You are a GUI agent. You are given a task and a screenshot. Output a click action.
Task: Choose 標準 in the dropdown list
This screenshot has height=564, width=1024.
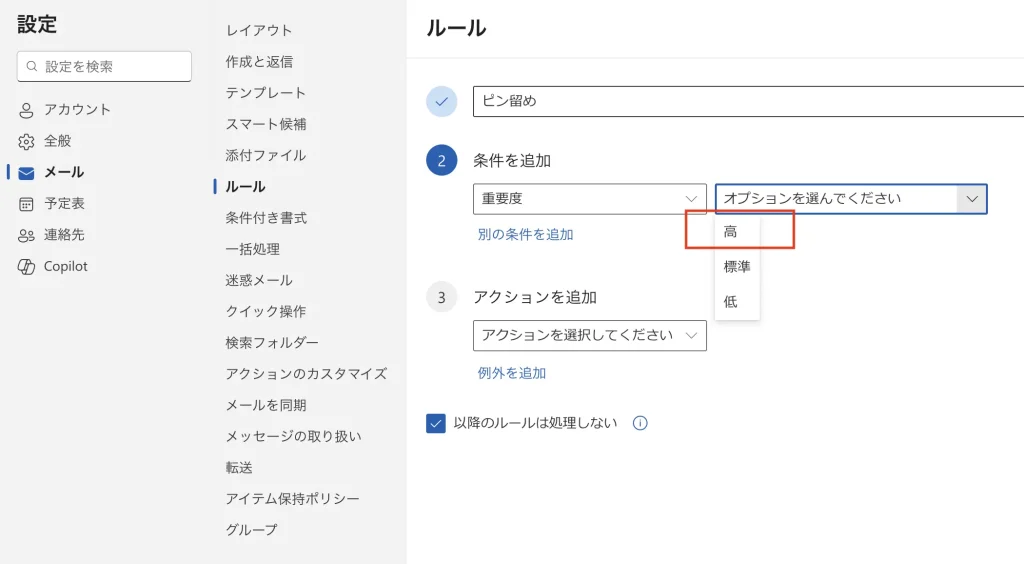point(737,267)
